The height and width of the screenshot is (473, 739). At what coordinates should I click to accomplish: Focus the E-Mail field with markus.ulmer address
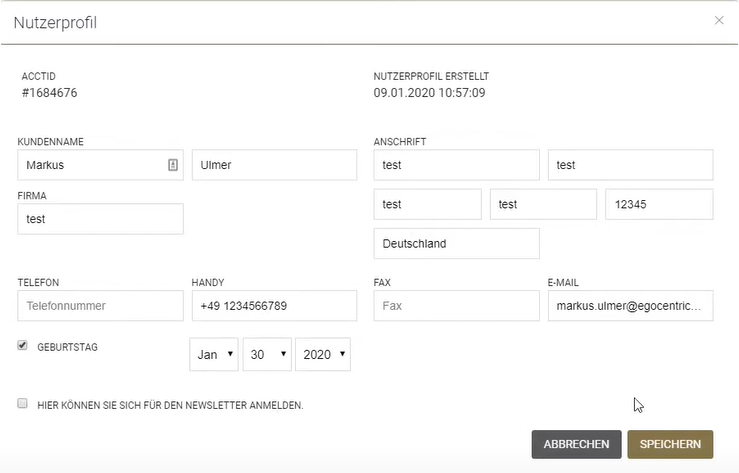coord(629,305)
